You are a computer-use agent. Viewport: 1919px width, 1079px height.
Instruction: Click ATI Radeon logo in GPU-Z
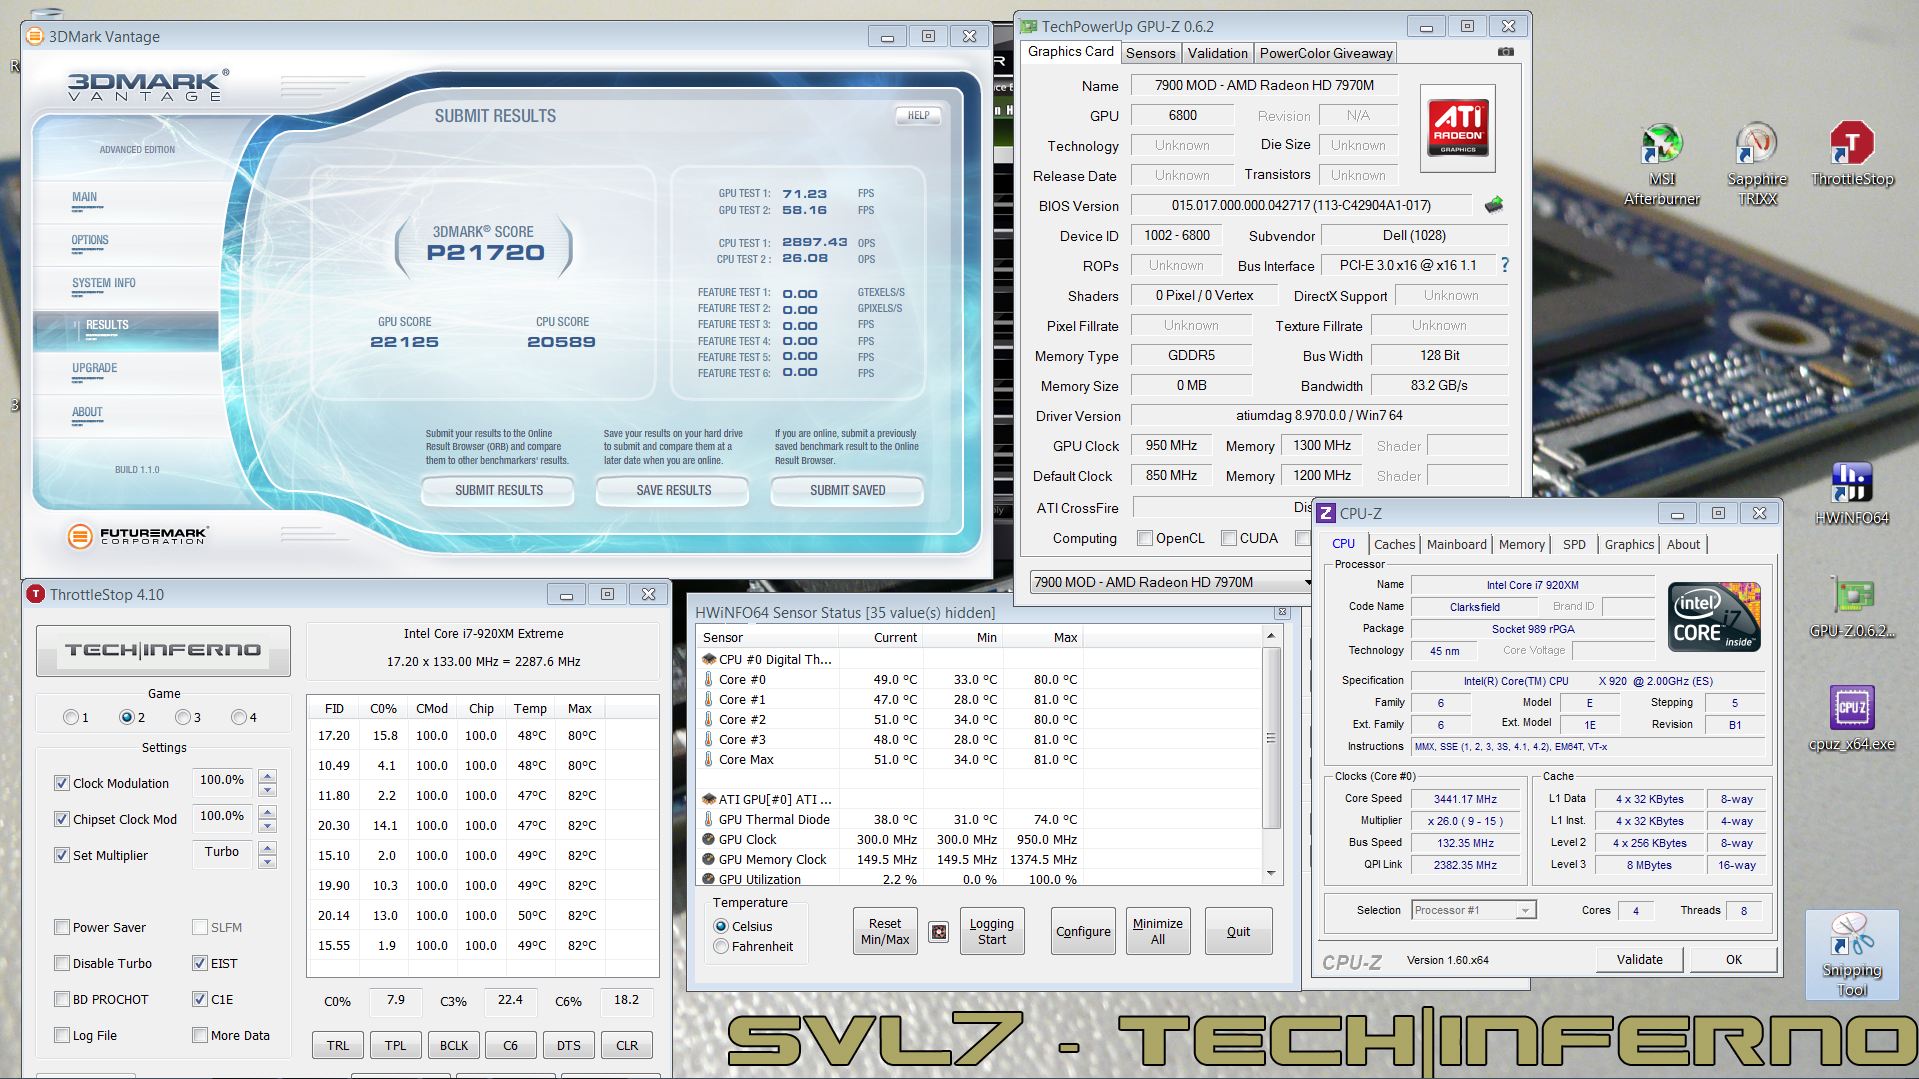[x=1458, y=128]
